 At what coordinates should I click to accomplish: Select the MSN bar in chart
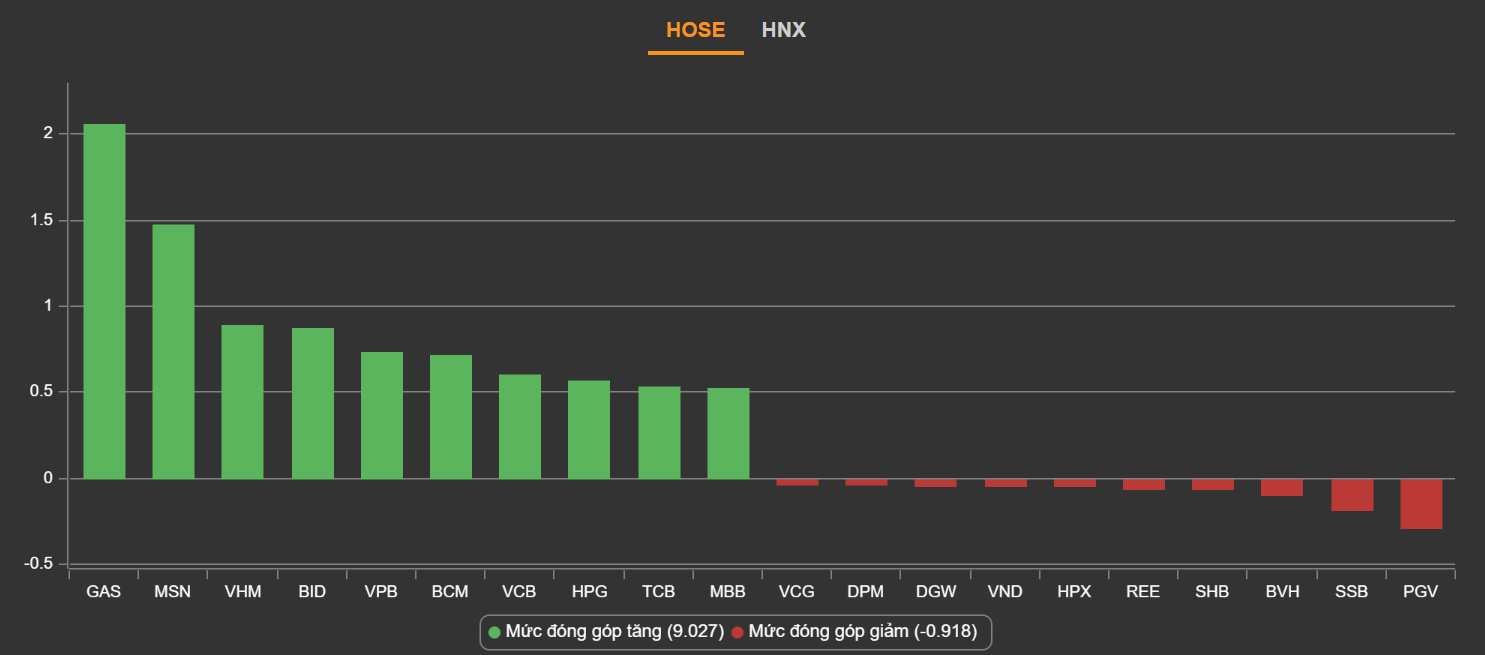pyautogui.click(x=173, y=351)
